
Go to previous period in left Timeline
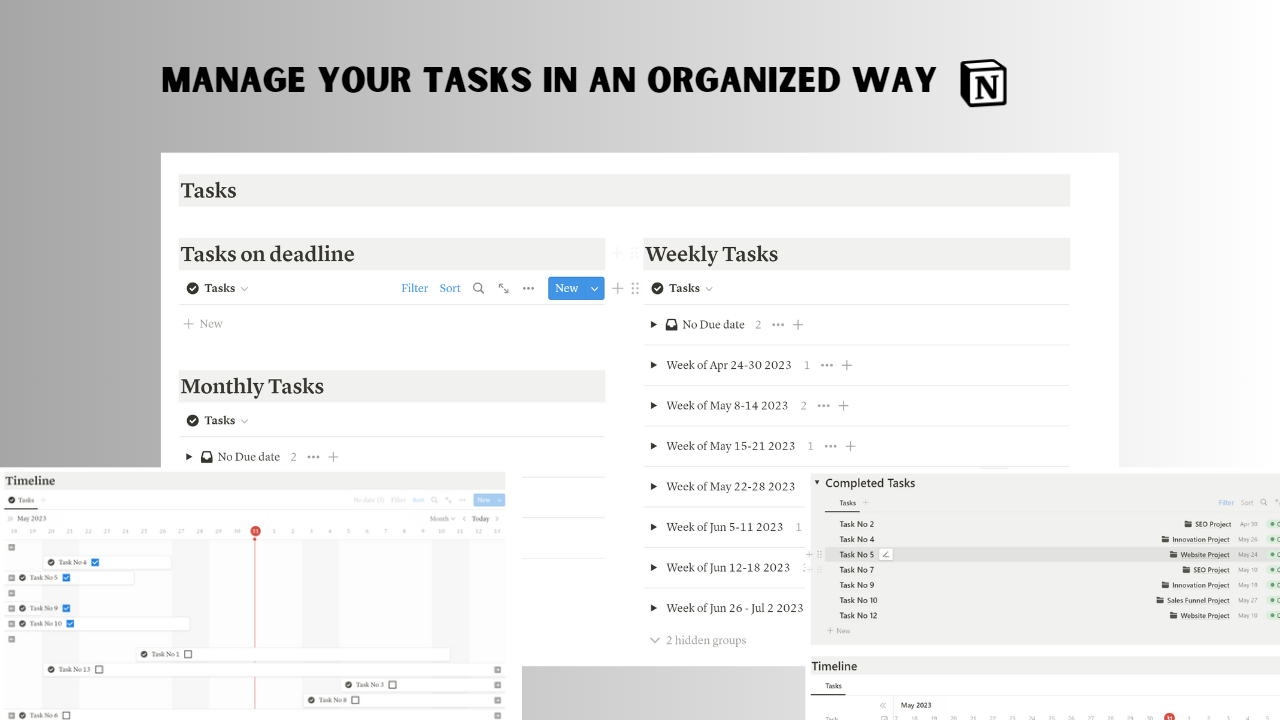(x=464, y=519)
